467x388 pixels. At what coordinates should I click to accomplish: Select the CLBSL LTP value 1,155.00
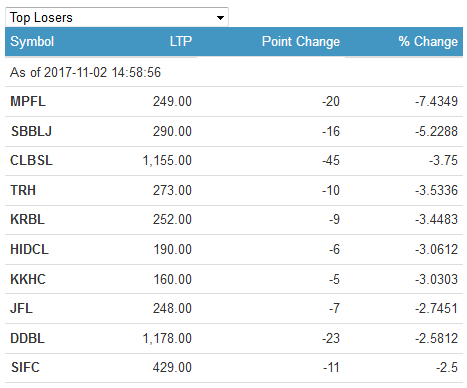167,161
